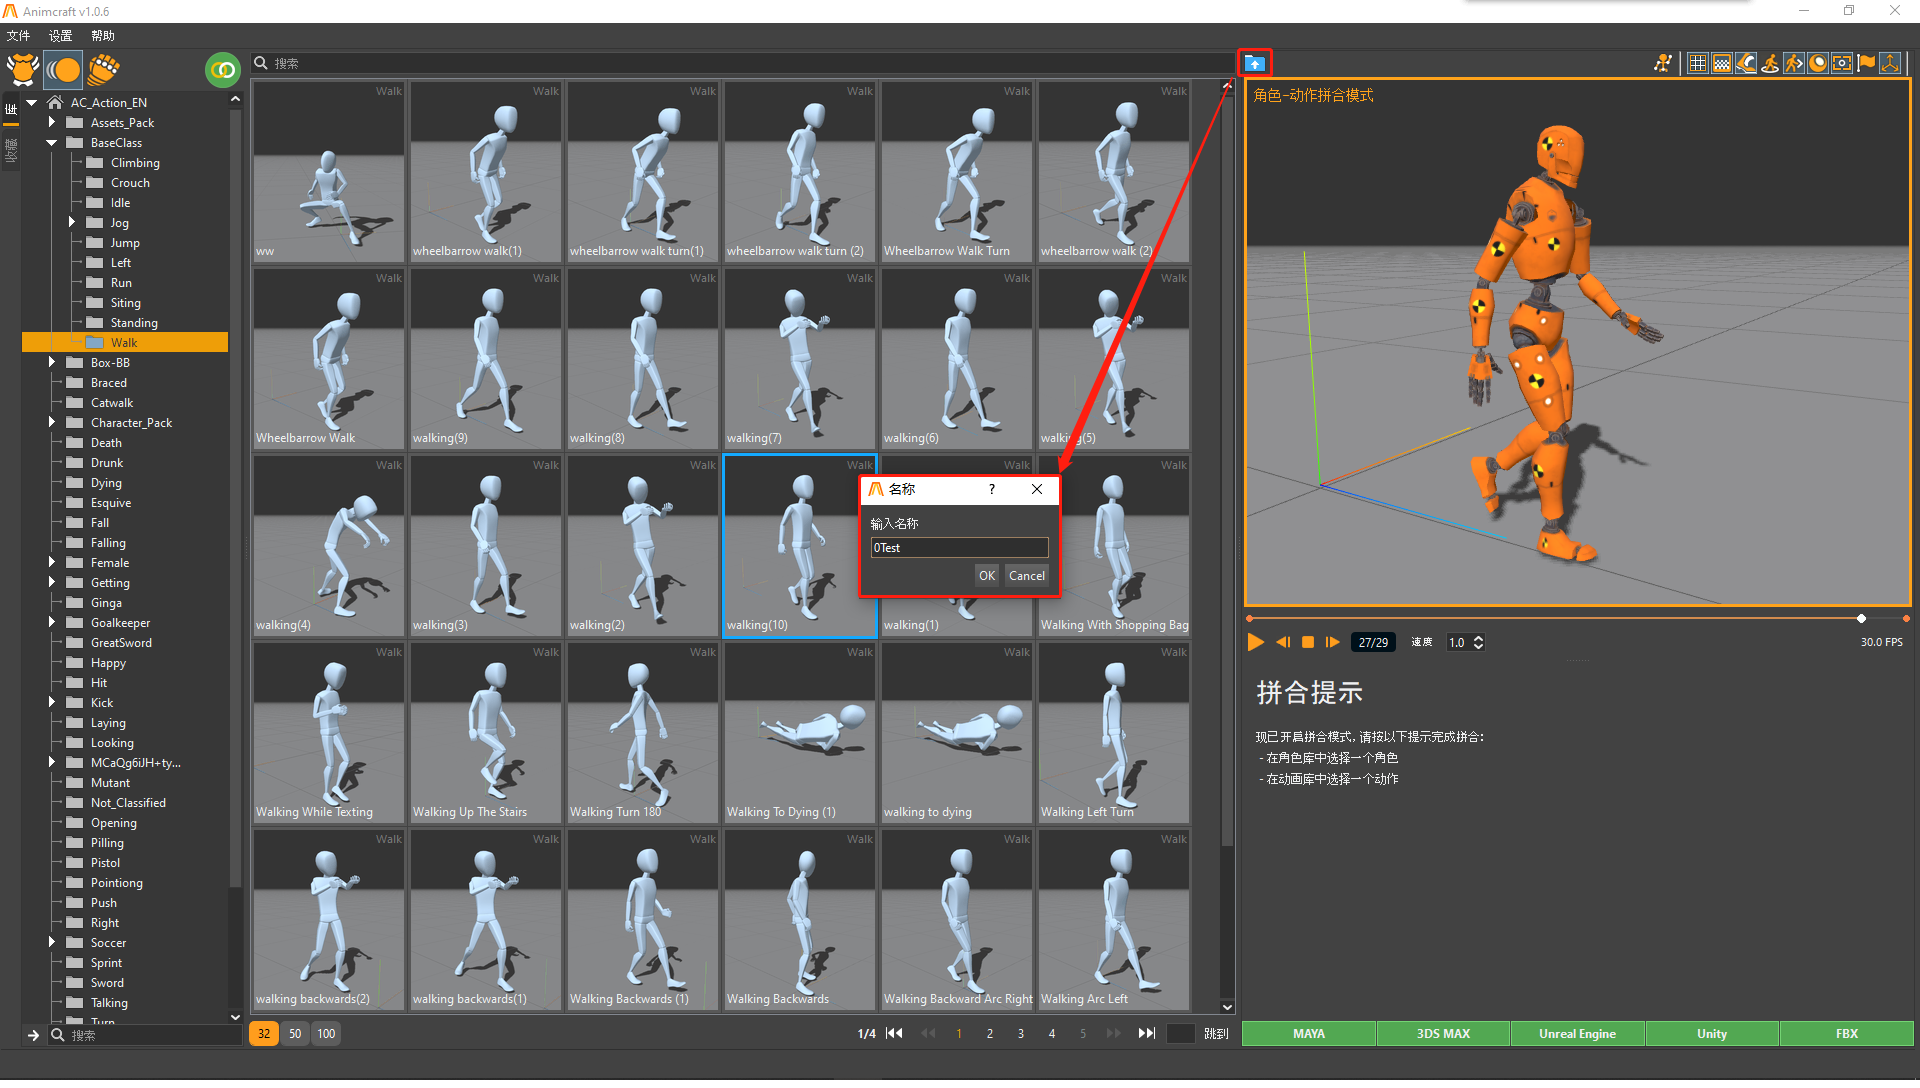
Task: Click the name input field containing 0Test
Action: [x=959, y=547]
